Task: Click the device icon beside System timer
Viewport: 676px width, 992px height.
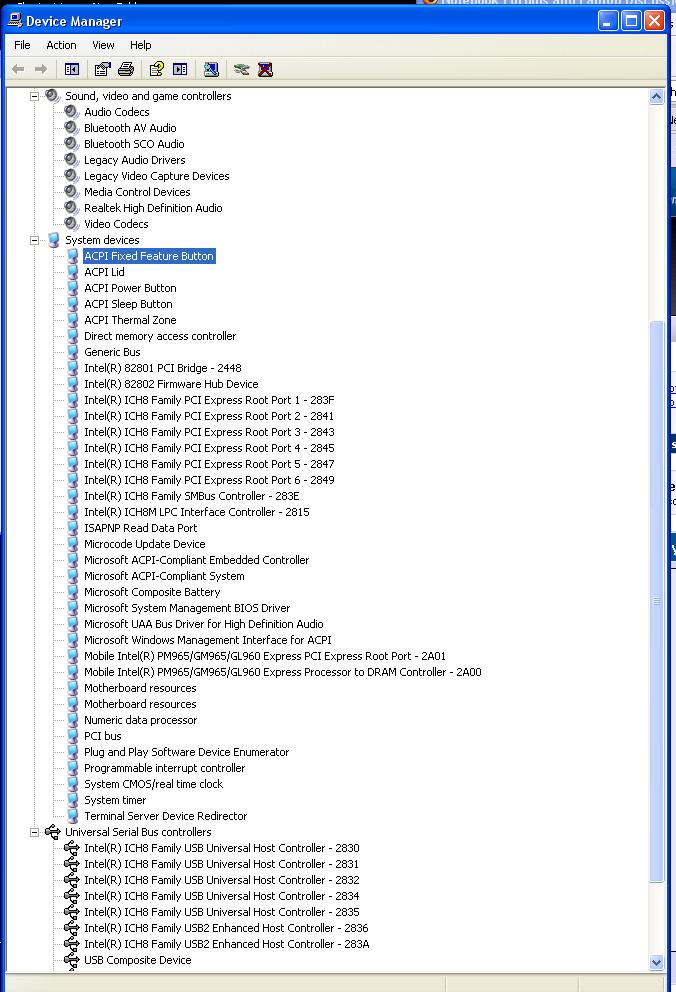Action: (73, 800)
